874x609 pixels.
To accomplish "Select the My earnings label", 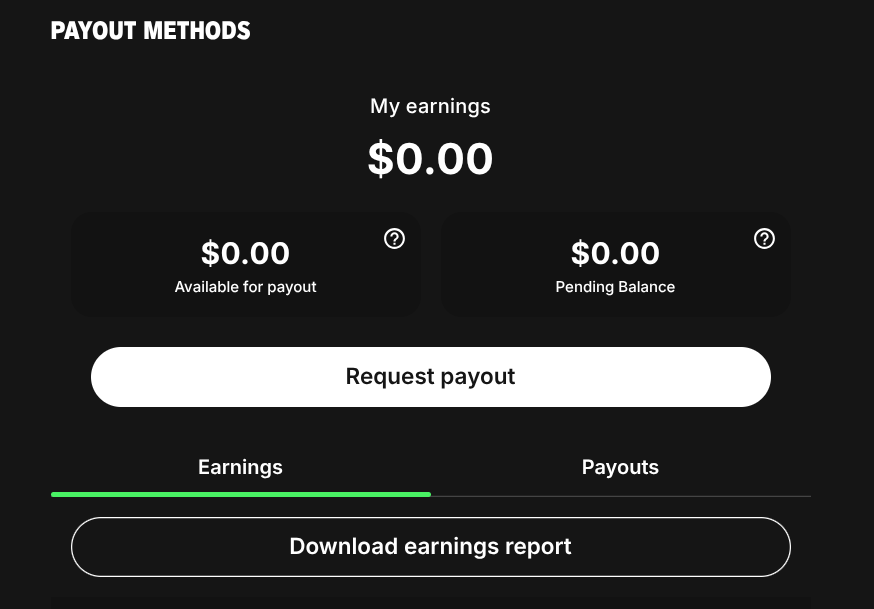I will click(430, 106).
